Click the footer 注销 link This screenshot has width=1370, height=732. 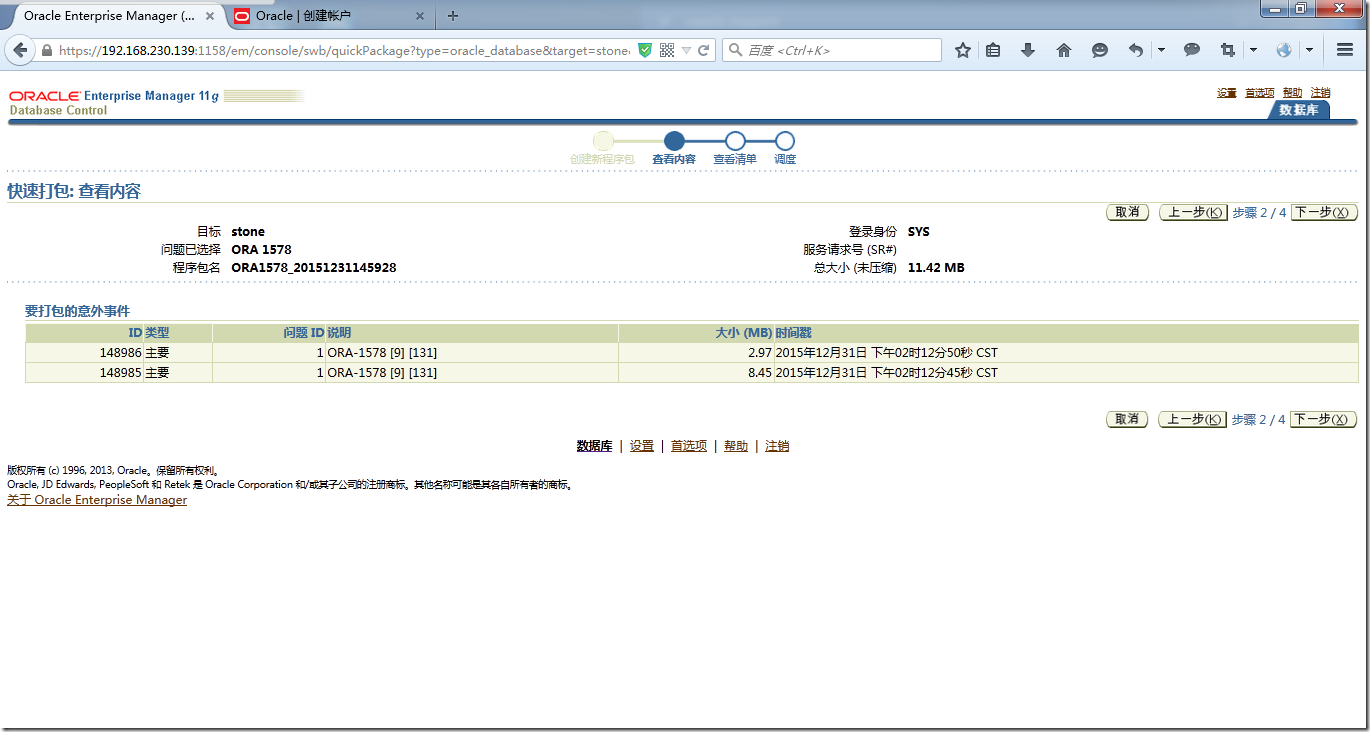point(777,446)
